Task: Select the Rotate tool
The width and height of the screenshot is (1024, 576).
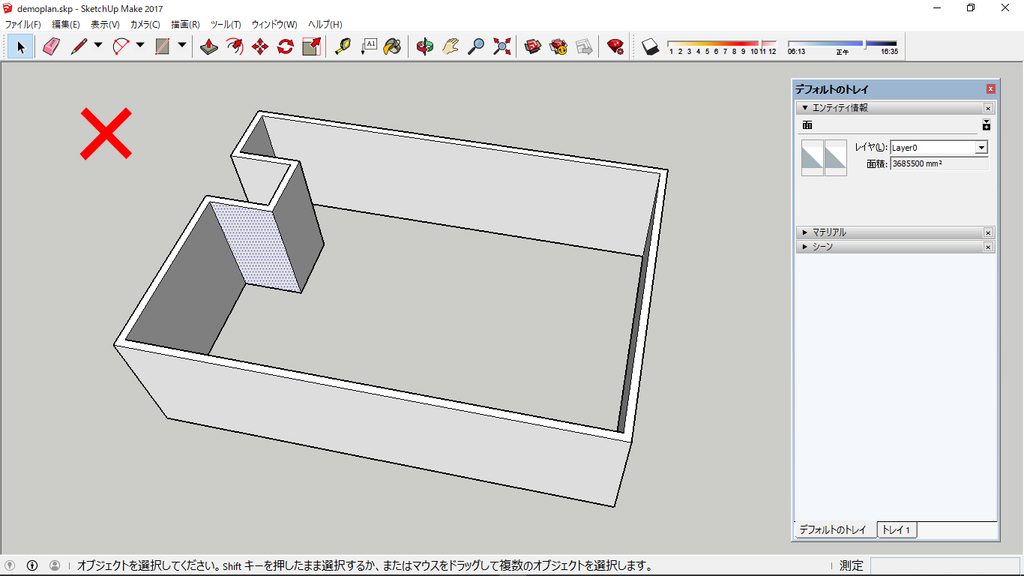Action: pyautogui.click(x=285, y=46)
